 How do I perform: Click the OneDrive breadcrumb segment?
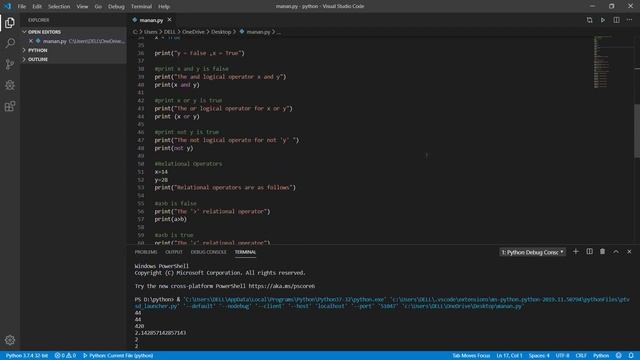click(x=193, y=32)
